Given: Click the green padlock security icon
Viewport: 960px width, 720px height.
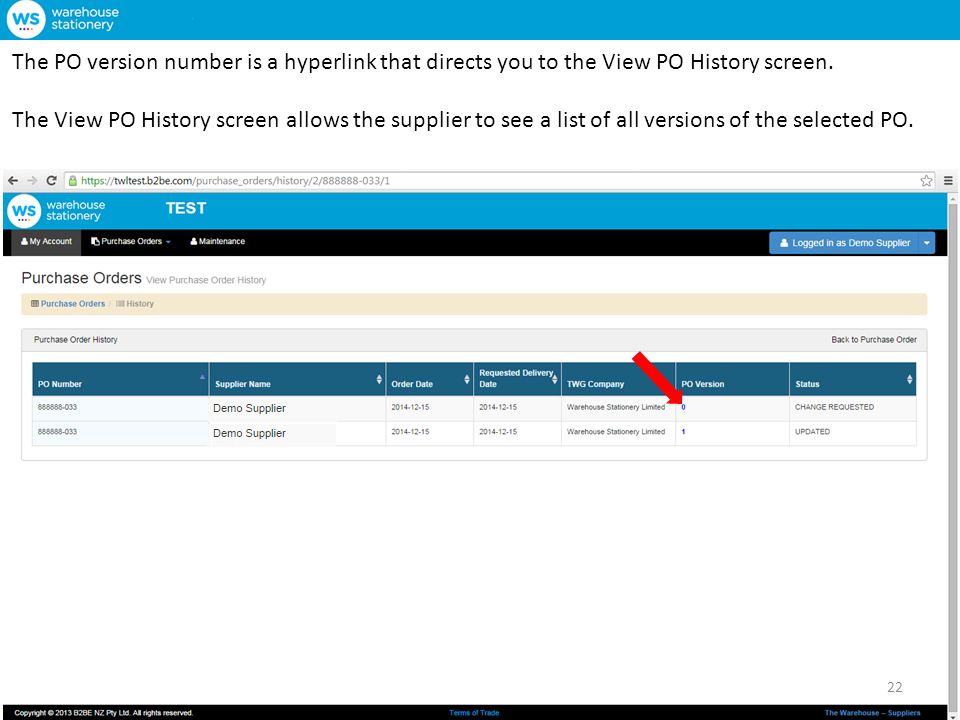Looking at the screenshot, I should coord(73,181).
